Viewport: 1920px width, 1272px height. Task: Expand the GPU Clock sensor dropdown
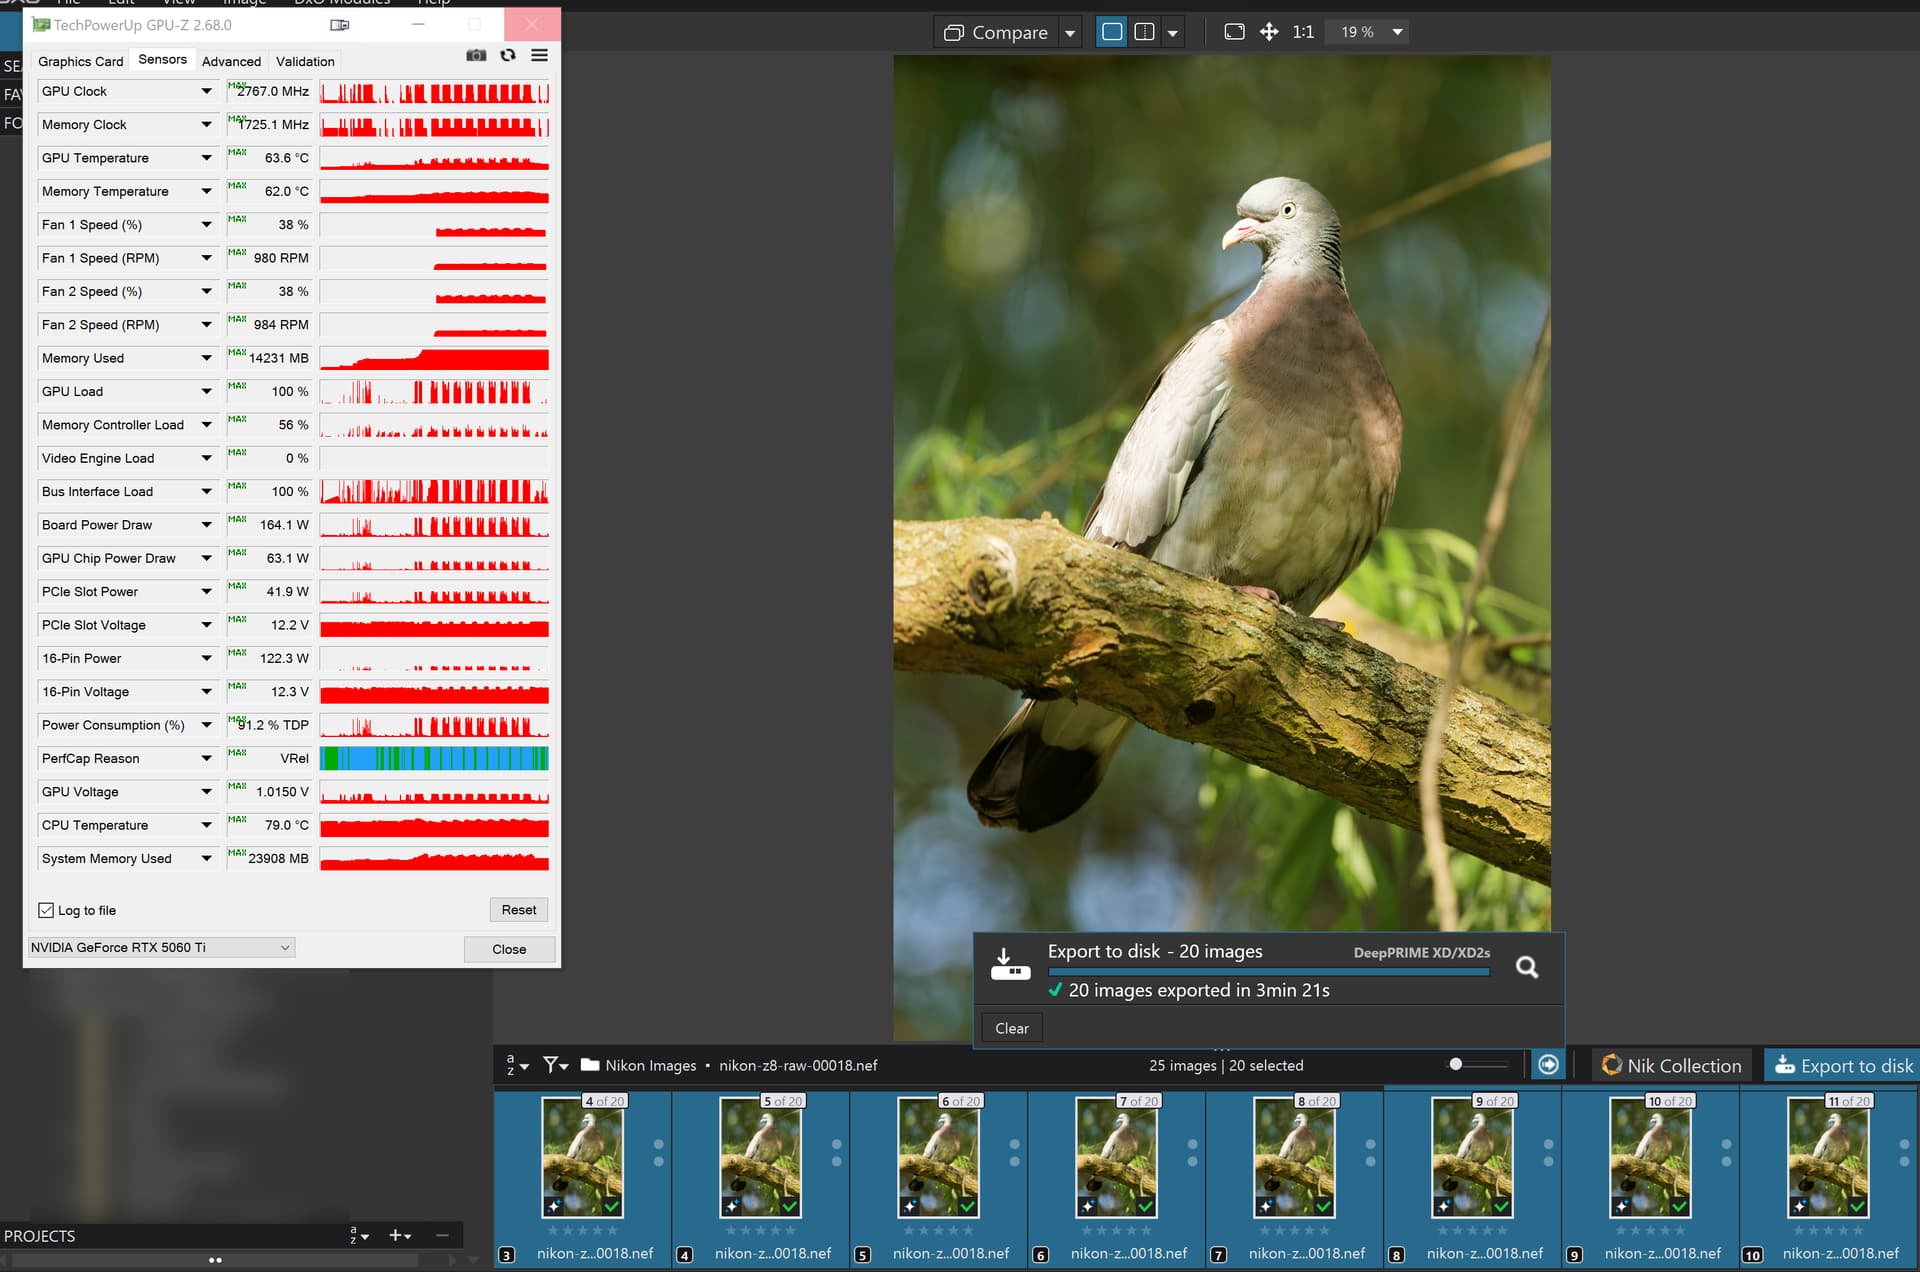[x=206, y=91]
